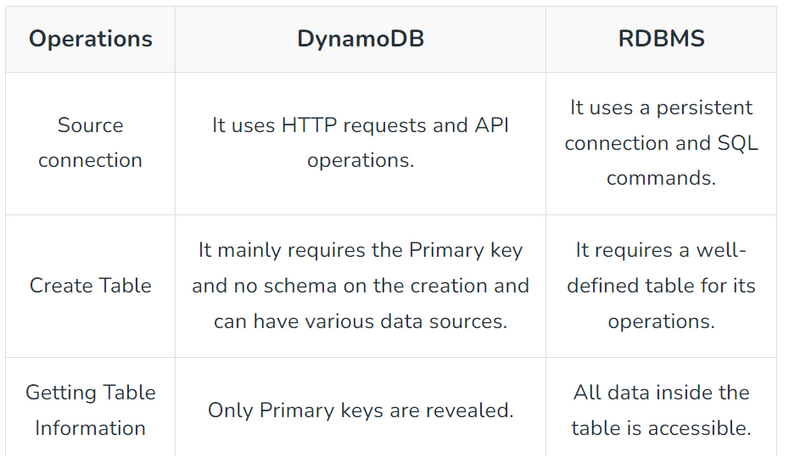
Task: Select the "Only Primary keys are revealed" cell
Action: [x=360, y=410]
